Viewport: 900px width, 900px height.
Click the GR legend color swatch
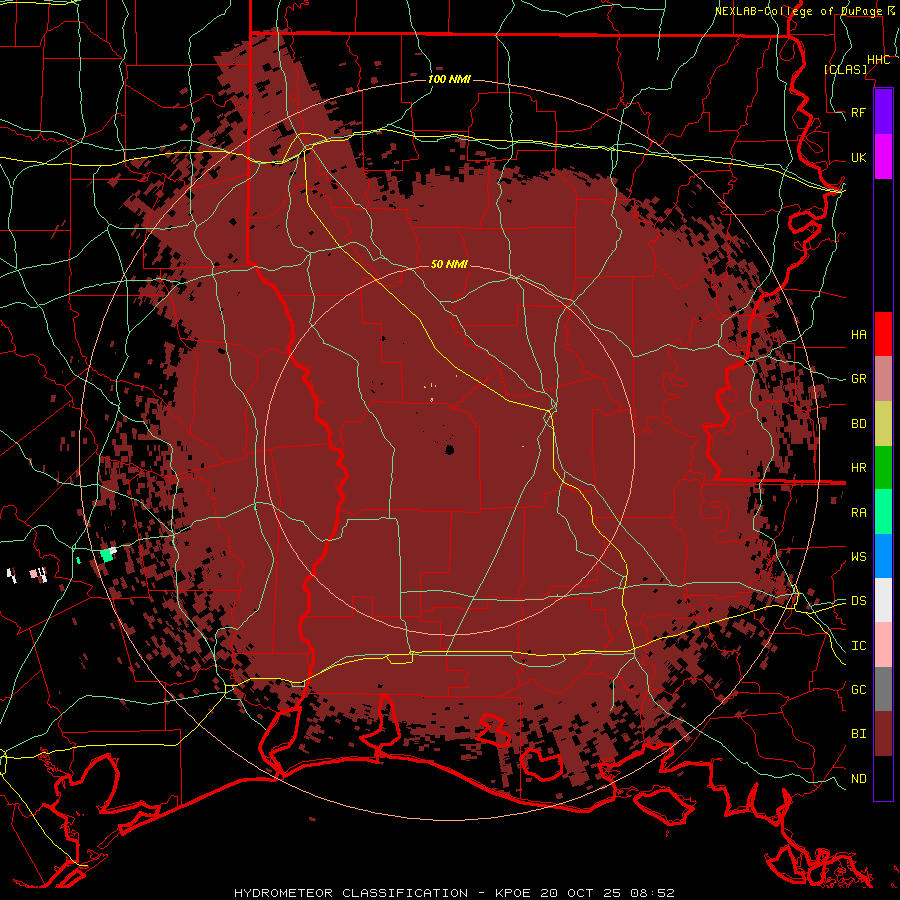pos(883,378)
